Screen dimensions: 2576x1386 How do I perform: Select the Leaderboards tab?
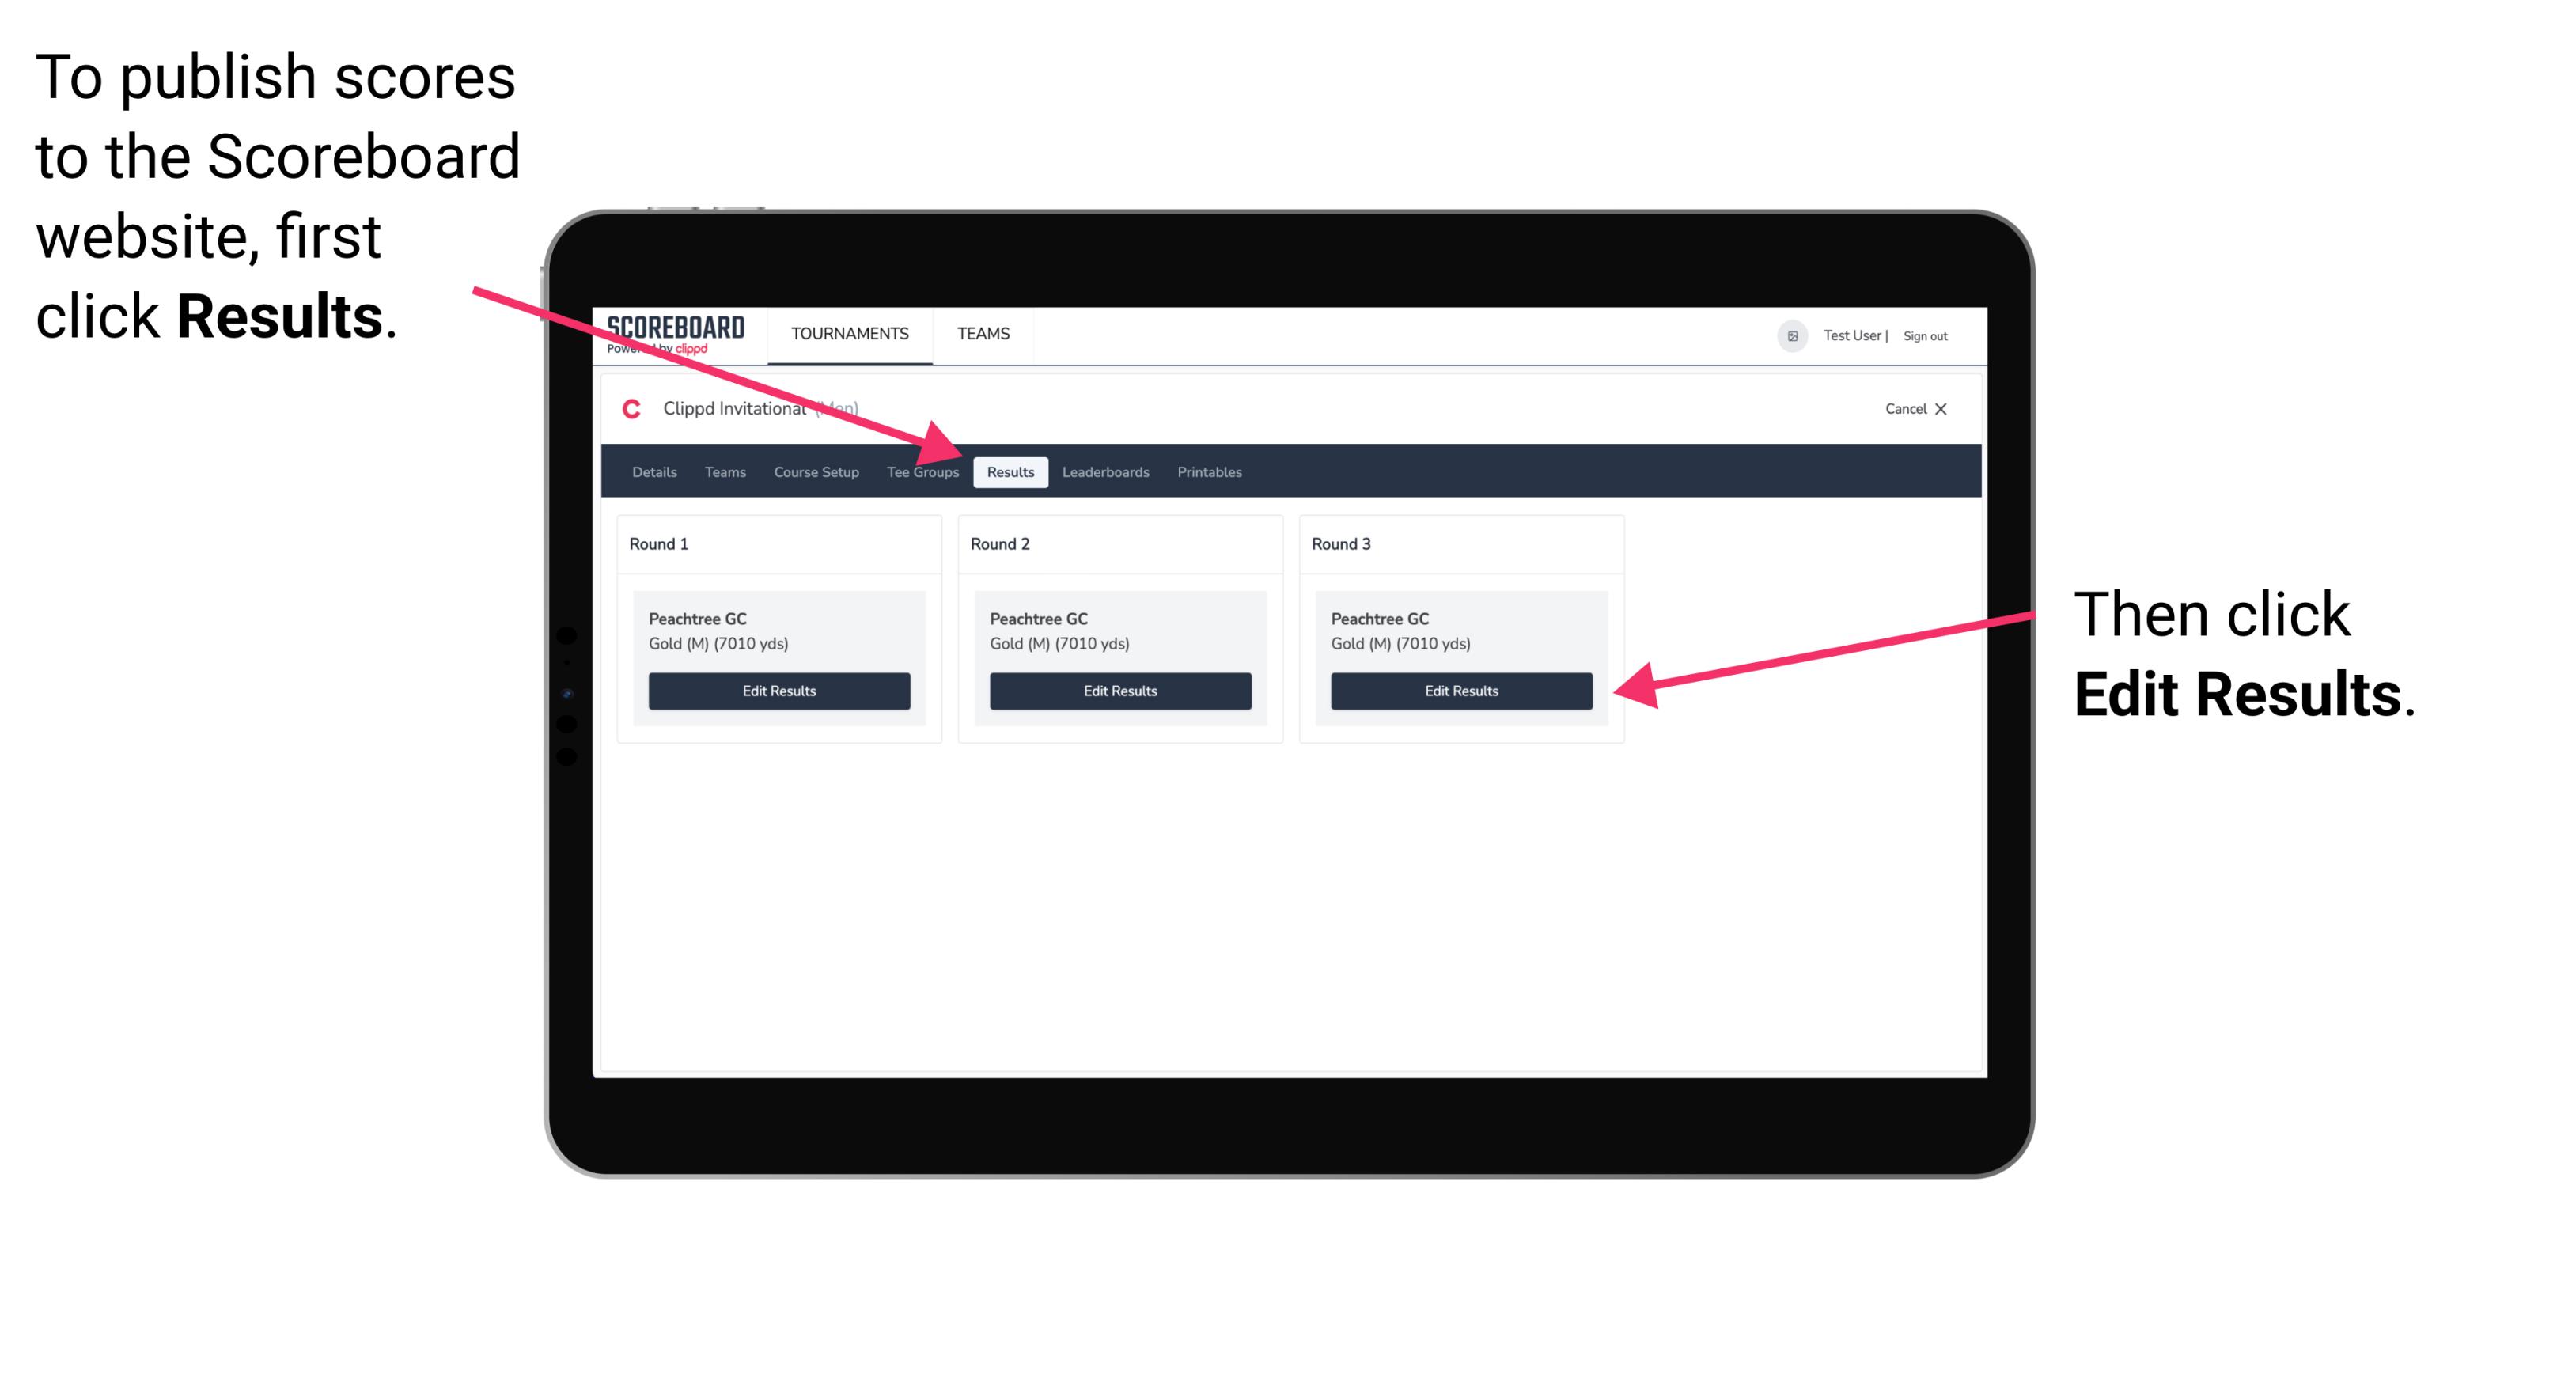1106,471
